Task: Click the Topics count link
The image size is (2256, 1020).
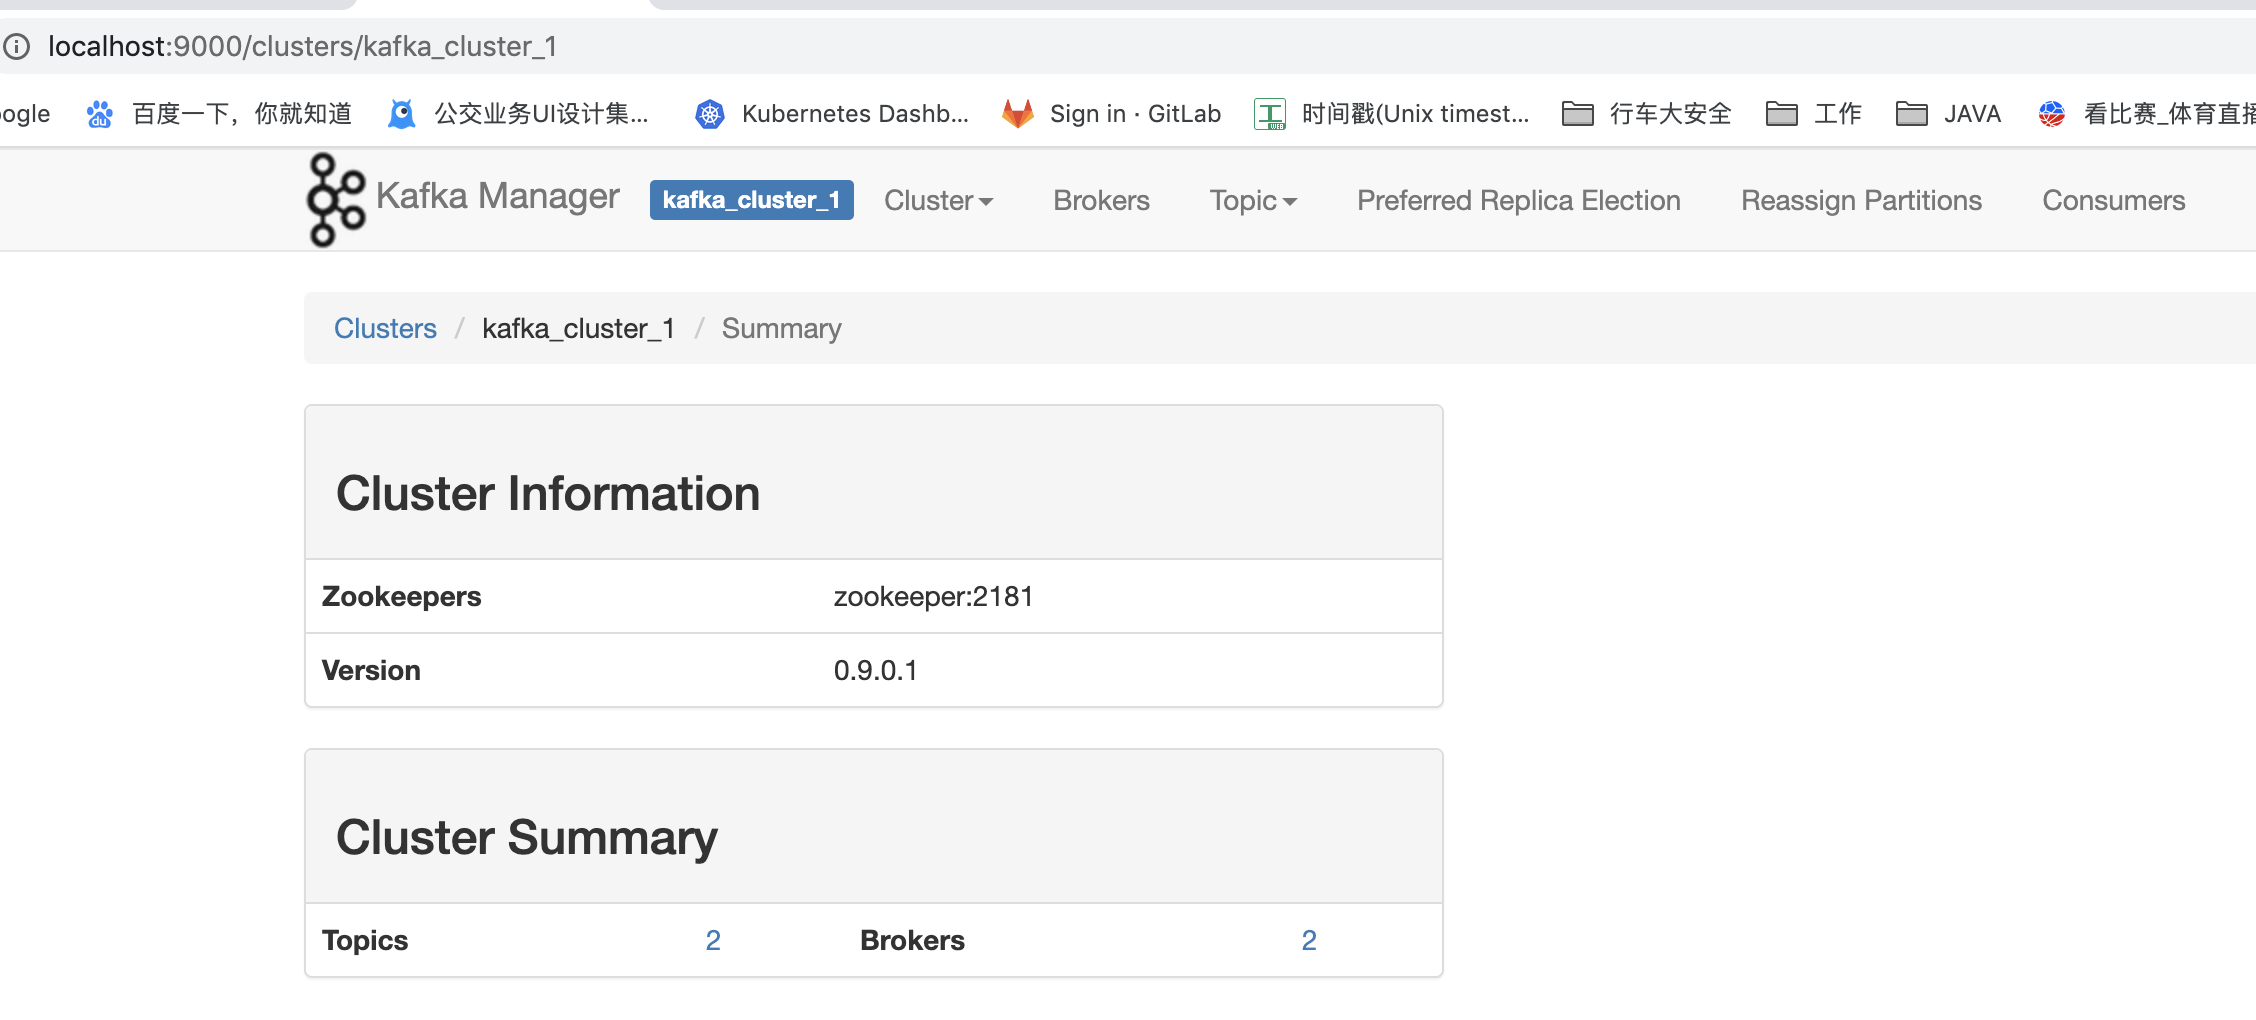Action: pos(713,940)
